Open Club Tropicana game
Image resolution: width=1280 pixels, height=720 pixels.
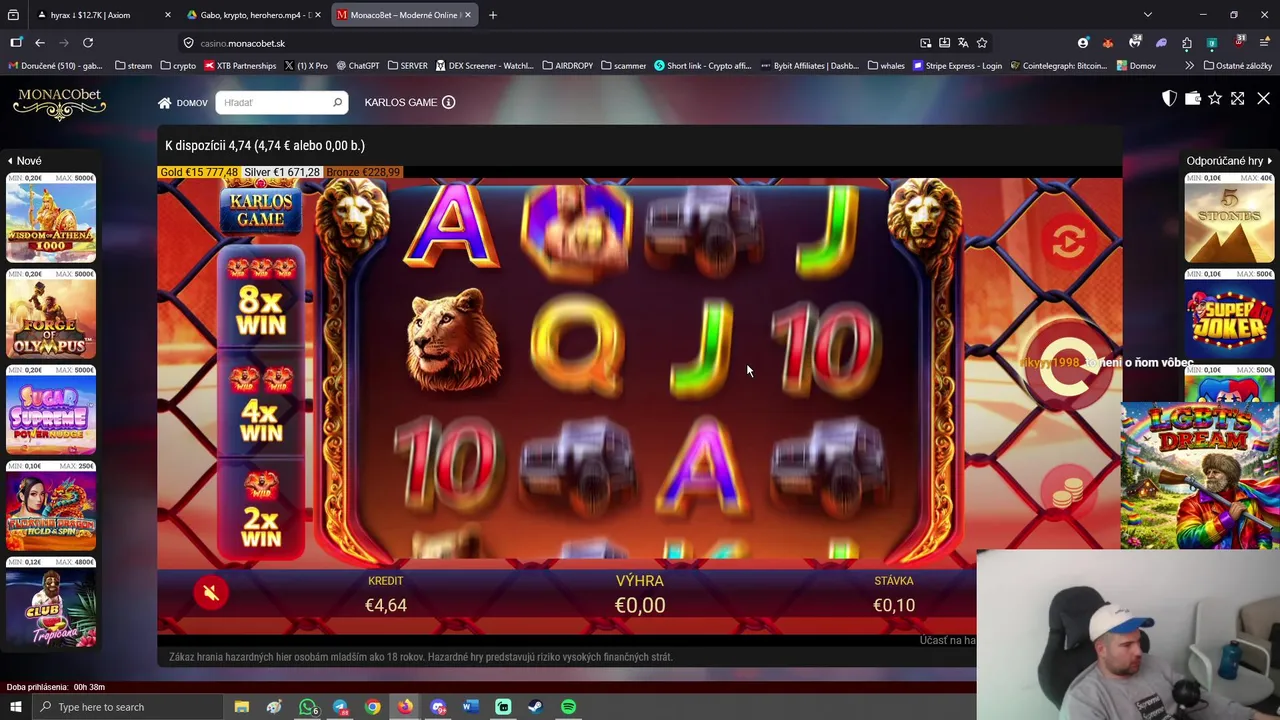tap(51, 602)
